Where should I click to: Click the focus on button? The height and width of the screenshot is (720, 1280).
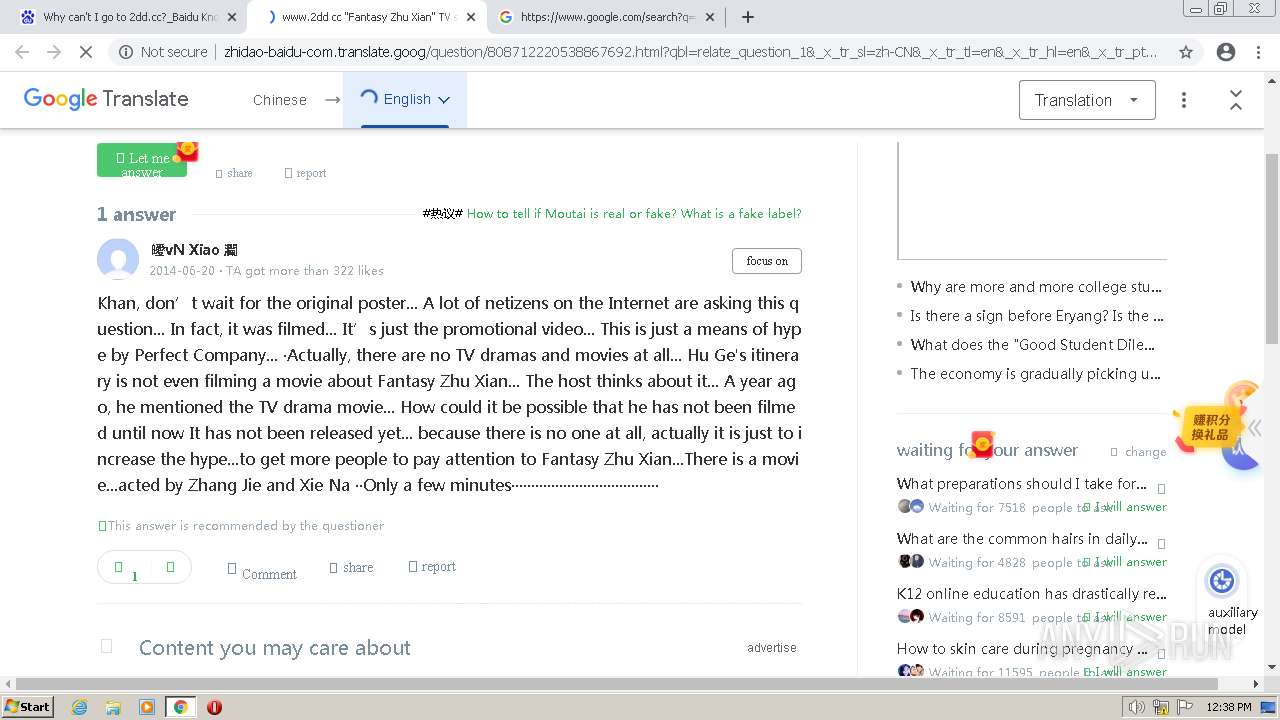[x=767, y=261]
